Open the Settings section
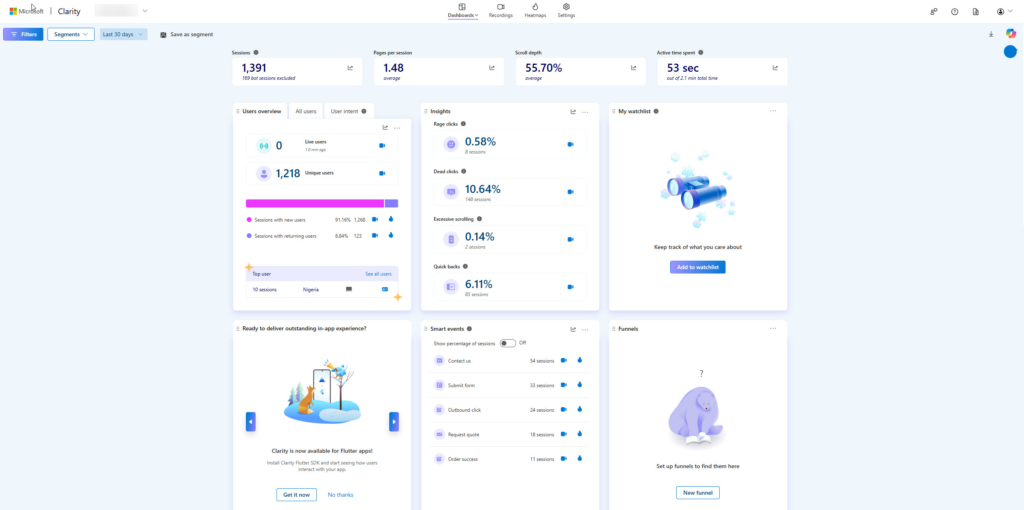 [566, 10]
